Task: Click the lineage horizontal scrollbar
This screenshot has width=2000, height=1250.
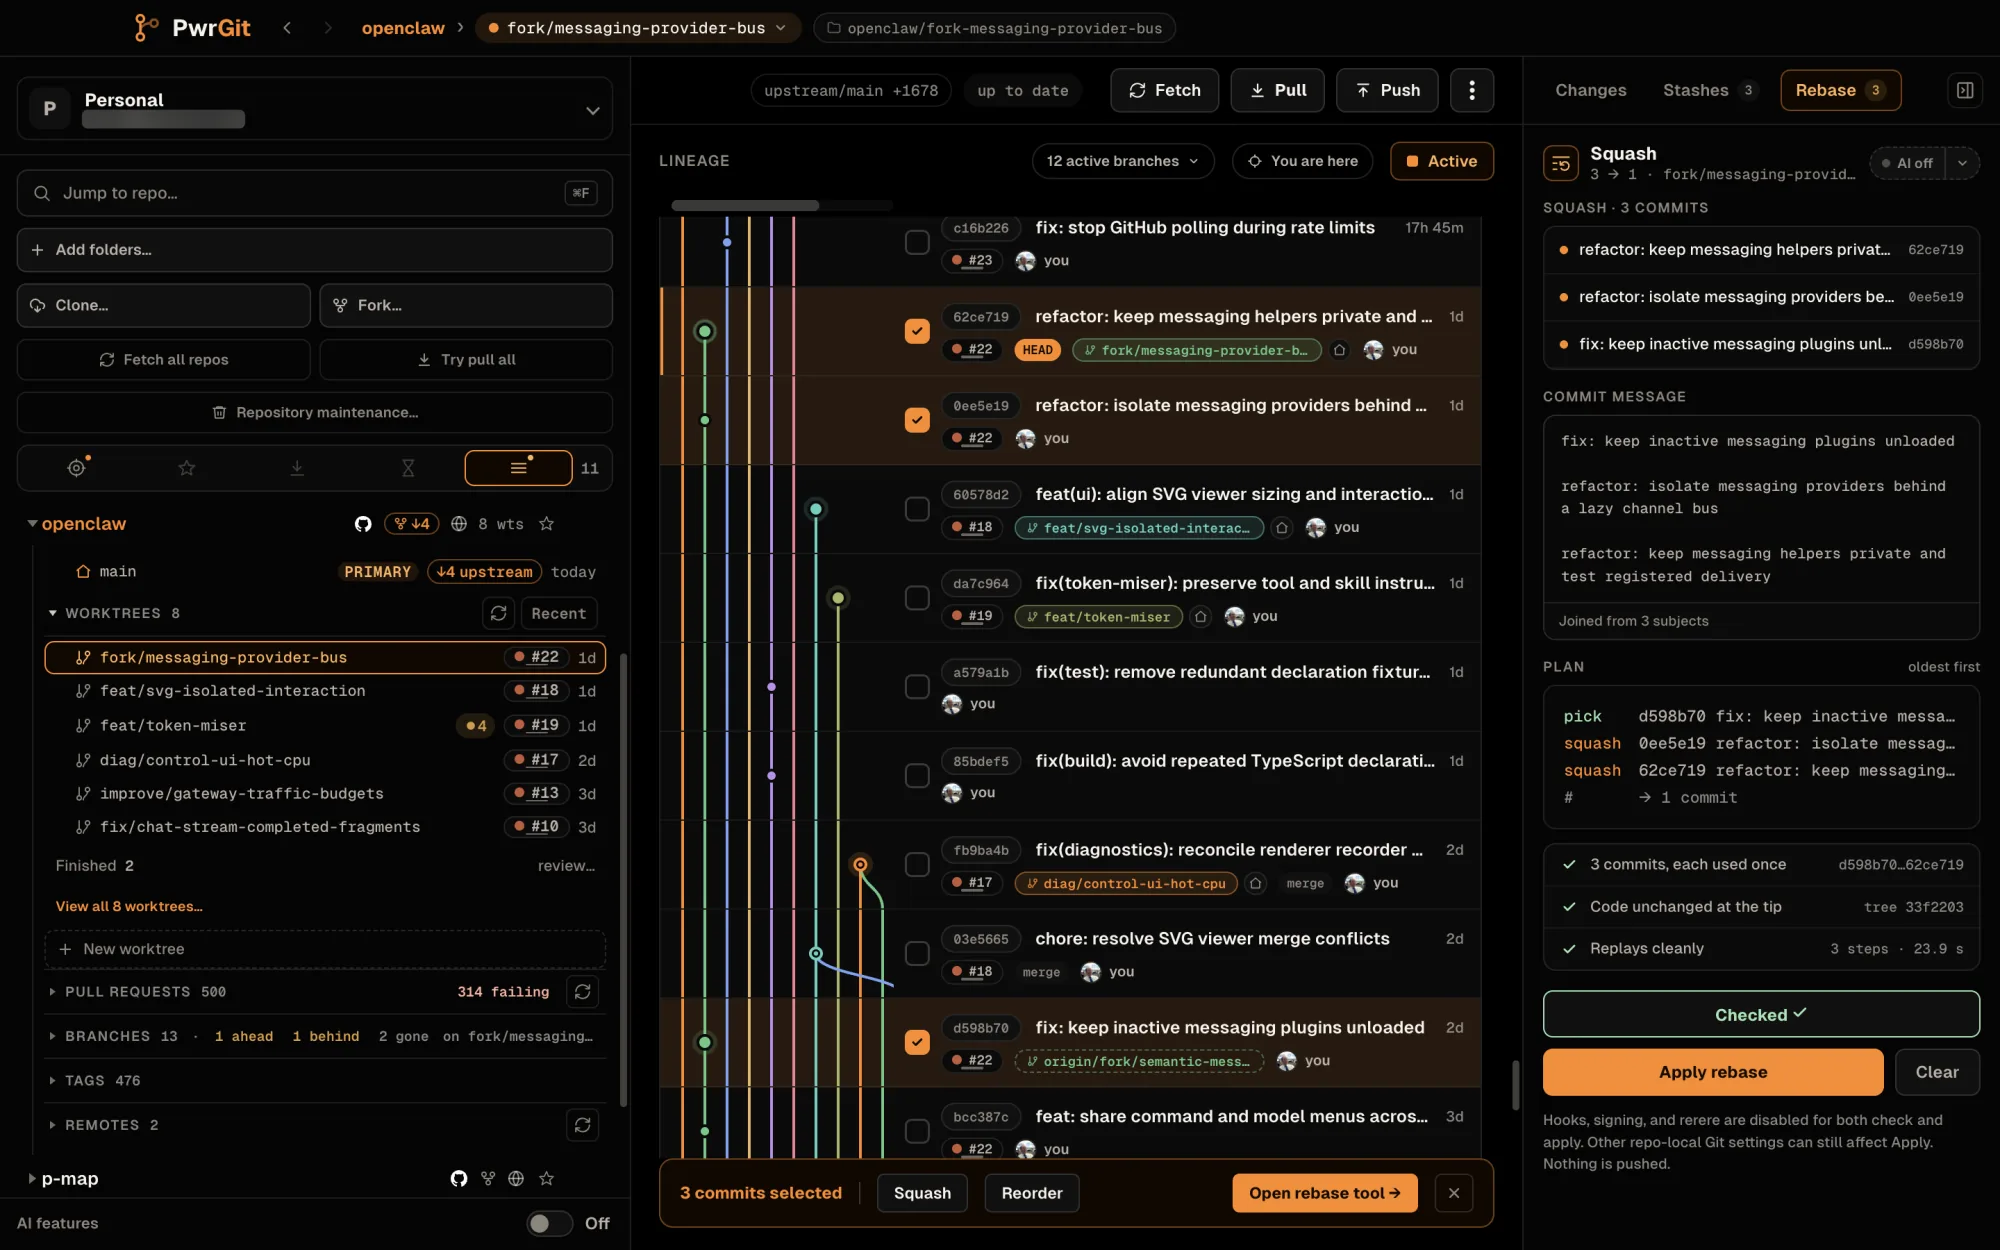Action: pyautogui.click(x=745, y=205)
